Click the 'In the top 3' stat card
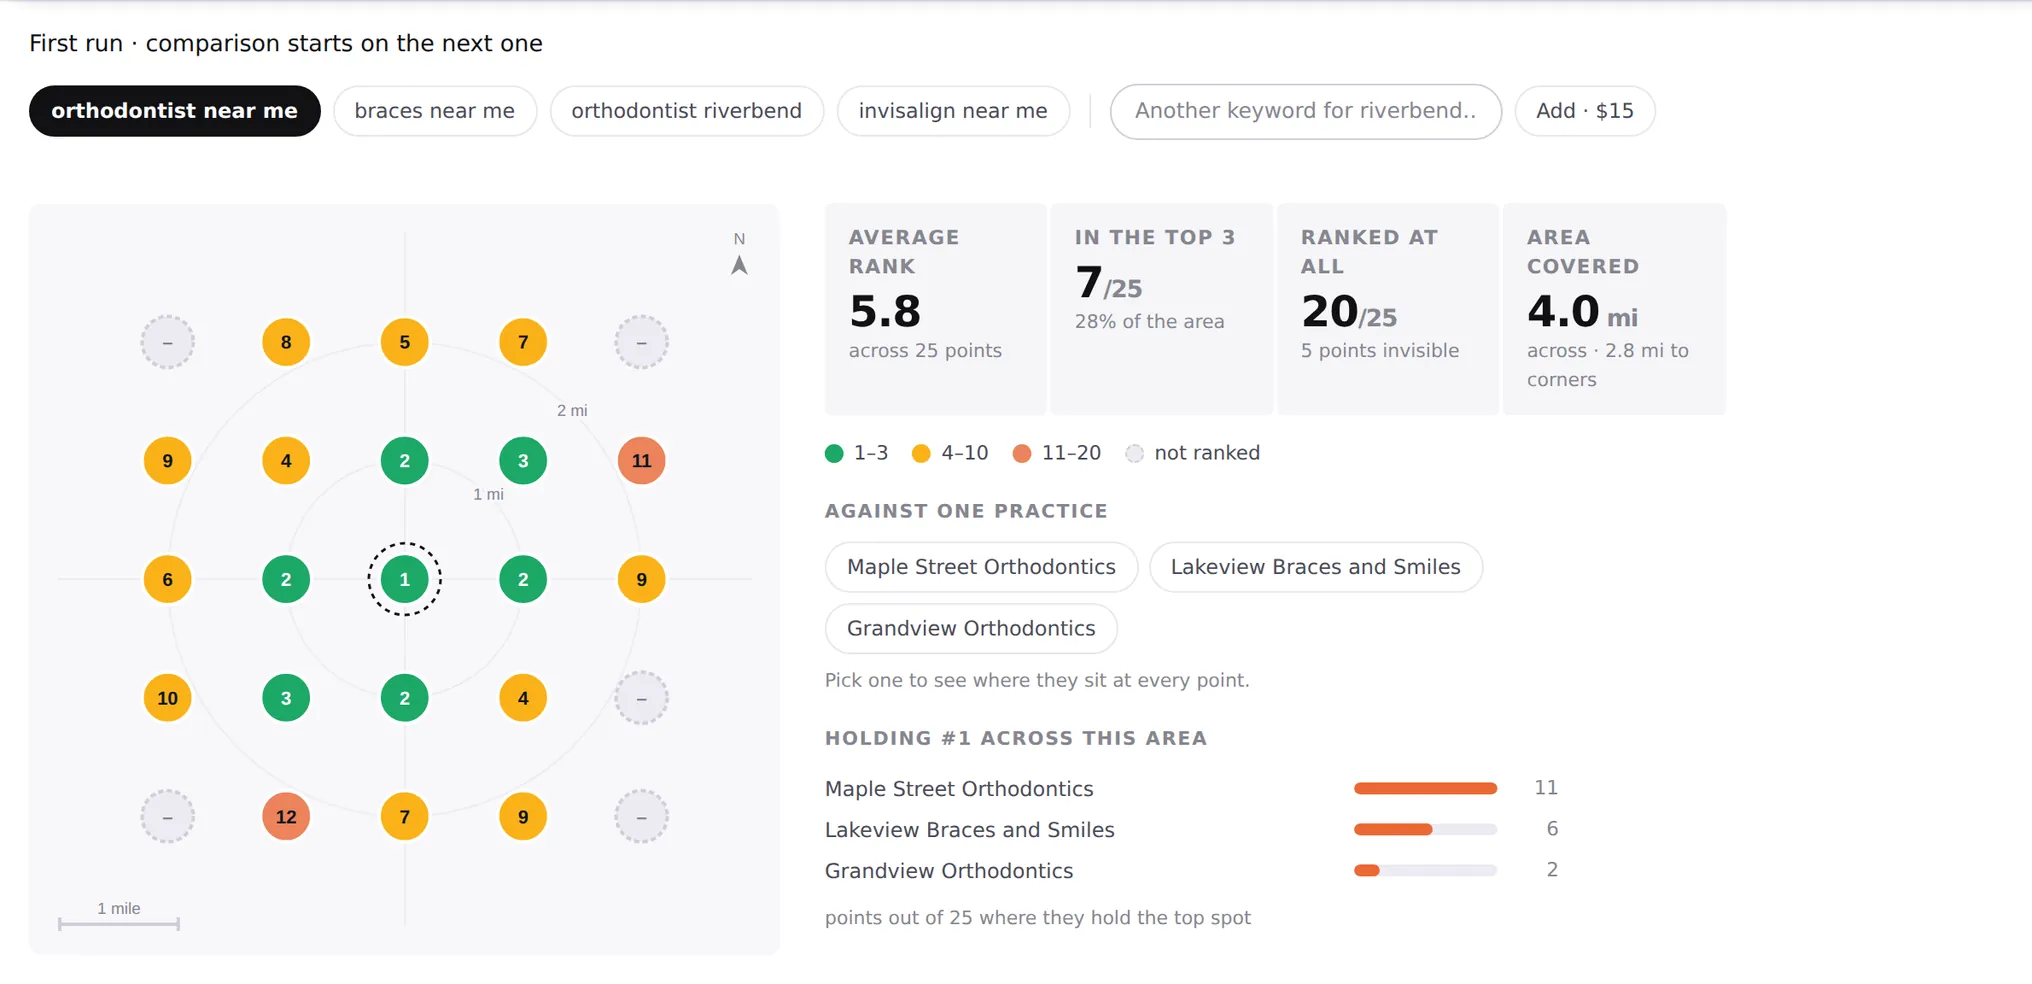This screenshot has height=984, width=2032. (1161, 309)
